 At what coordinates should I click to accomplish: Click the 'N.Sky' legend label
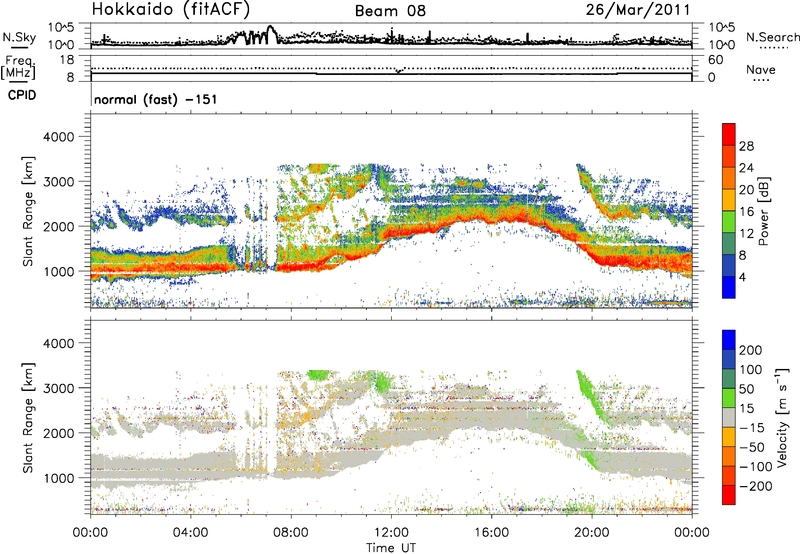point(19,37)
